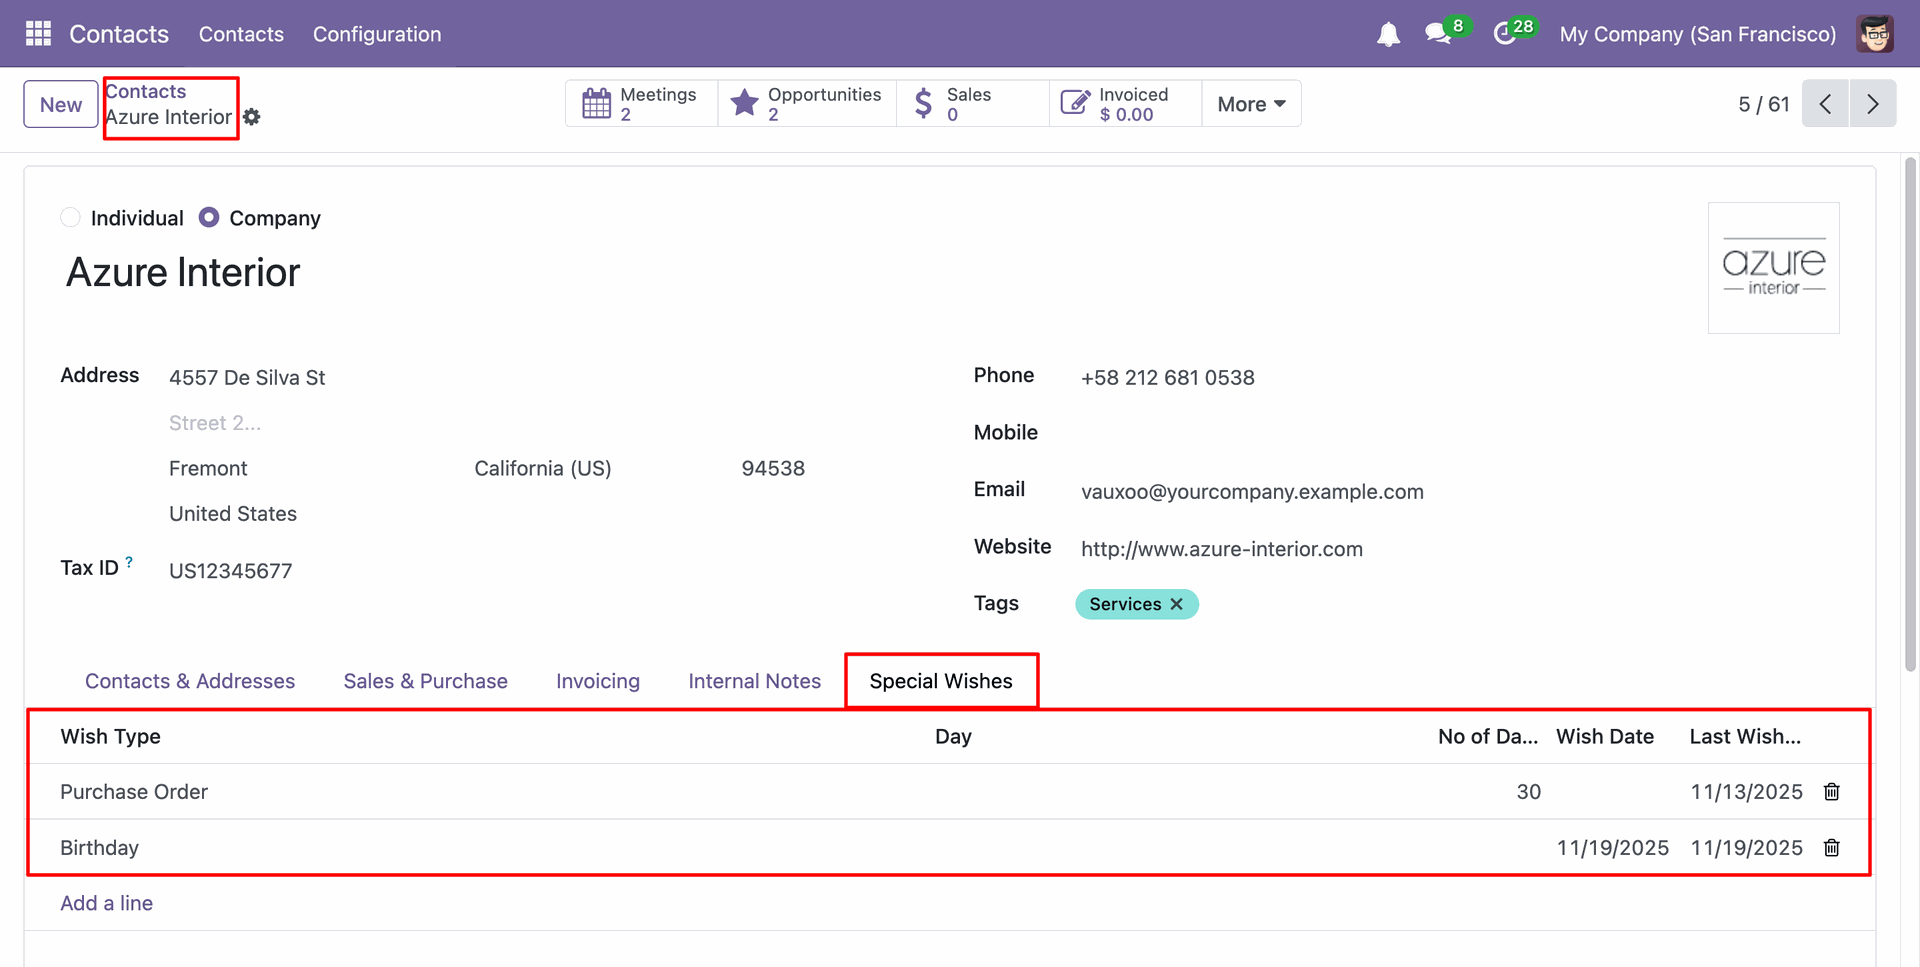Click the New button

[x=61, y=104]
